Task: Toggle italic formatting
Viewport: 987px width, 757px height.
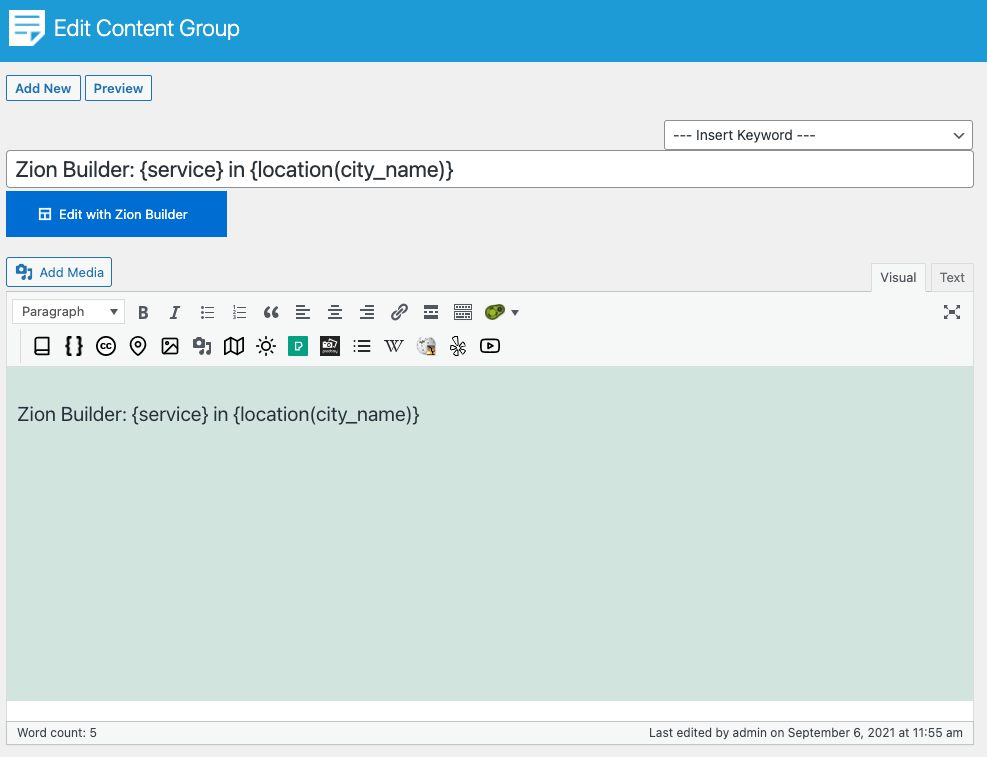Action: point(174,312)
